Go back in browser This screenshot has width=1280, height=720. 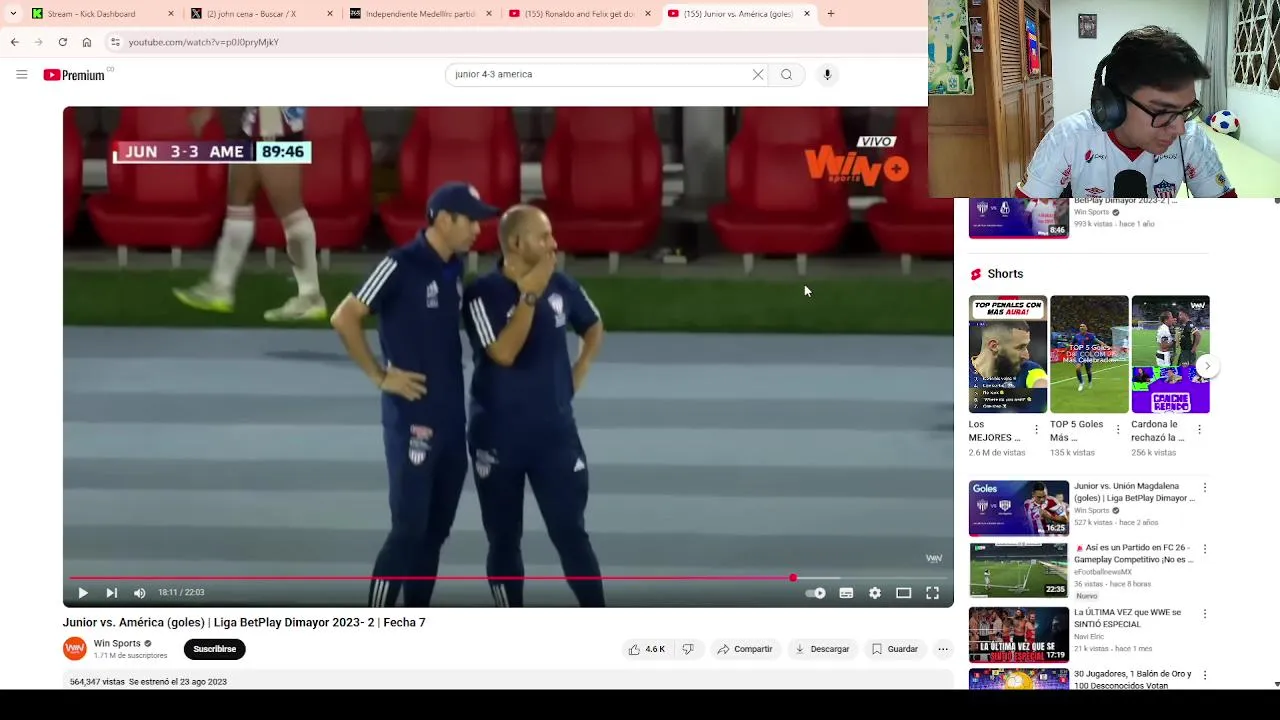click(x=15, y=42)
